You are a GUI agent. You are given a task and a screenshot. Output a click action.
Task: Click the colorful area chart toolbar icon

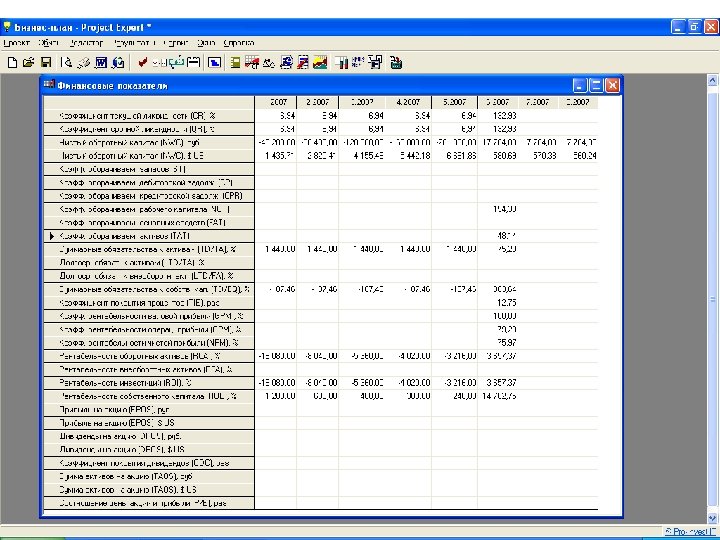pyautogui.click(x=320, y=62)
